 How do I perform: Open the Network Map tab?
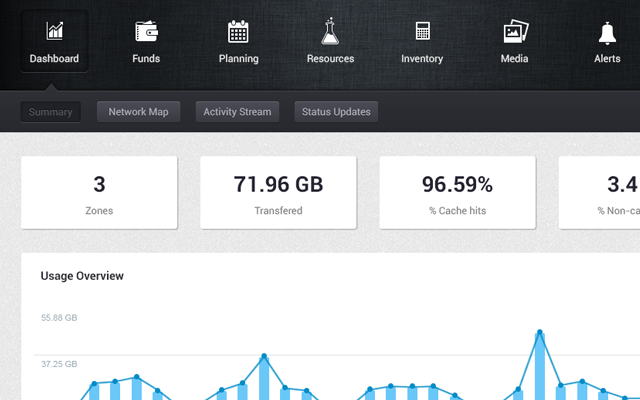tap(138, 112)
